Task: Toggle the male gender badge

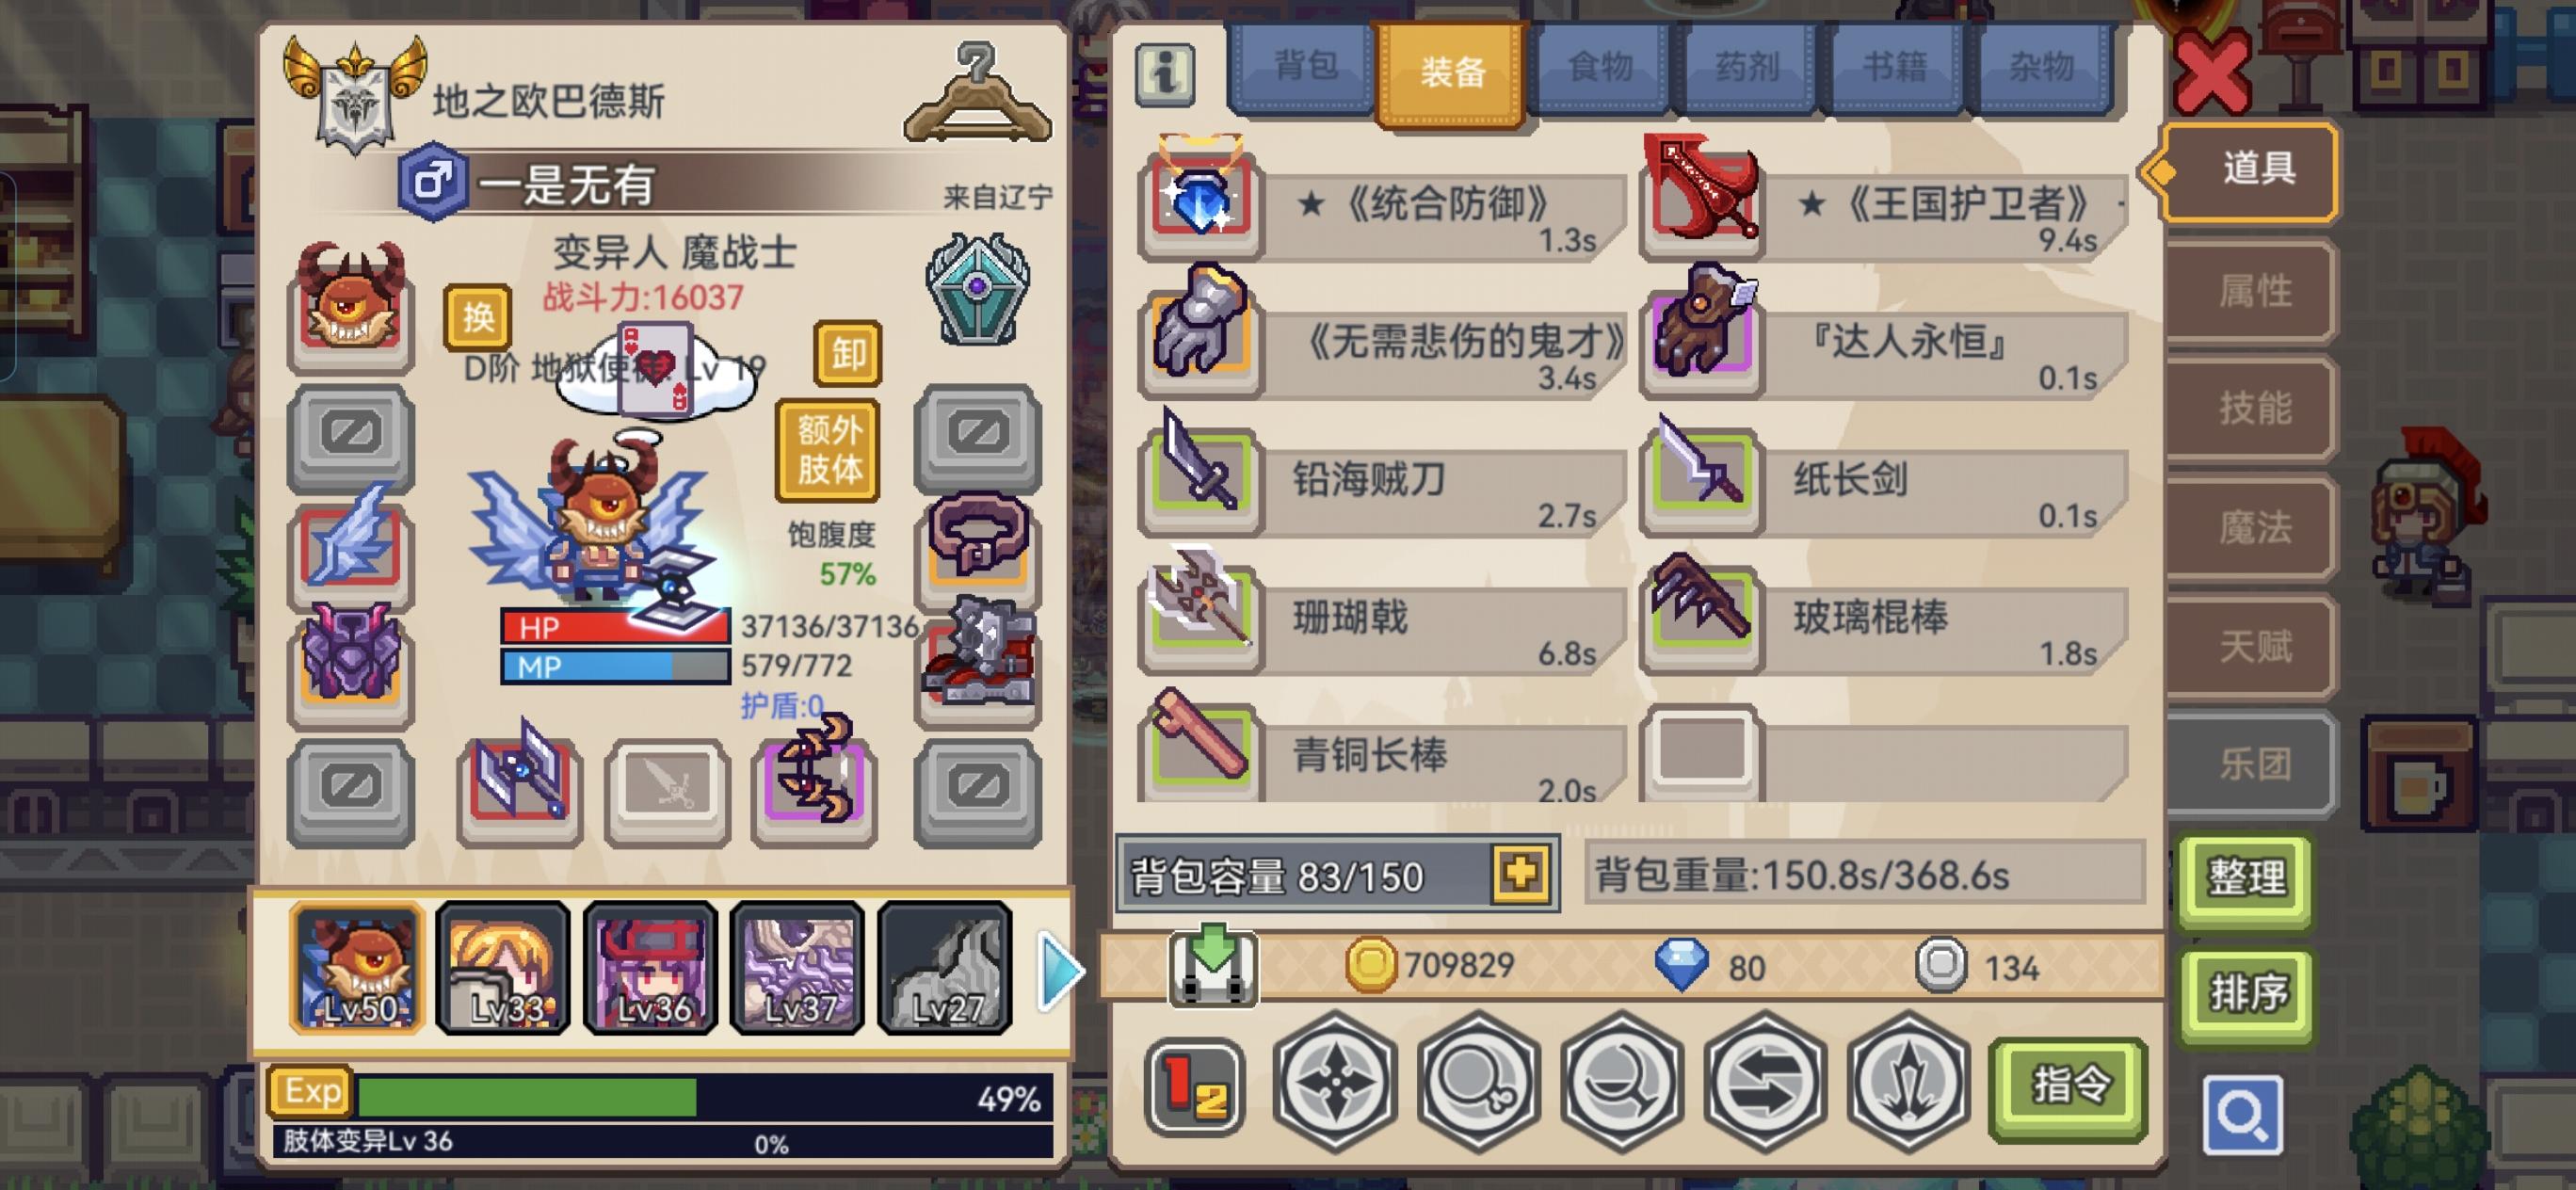Action: [432, 181]
